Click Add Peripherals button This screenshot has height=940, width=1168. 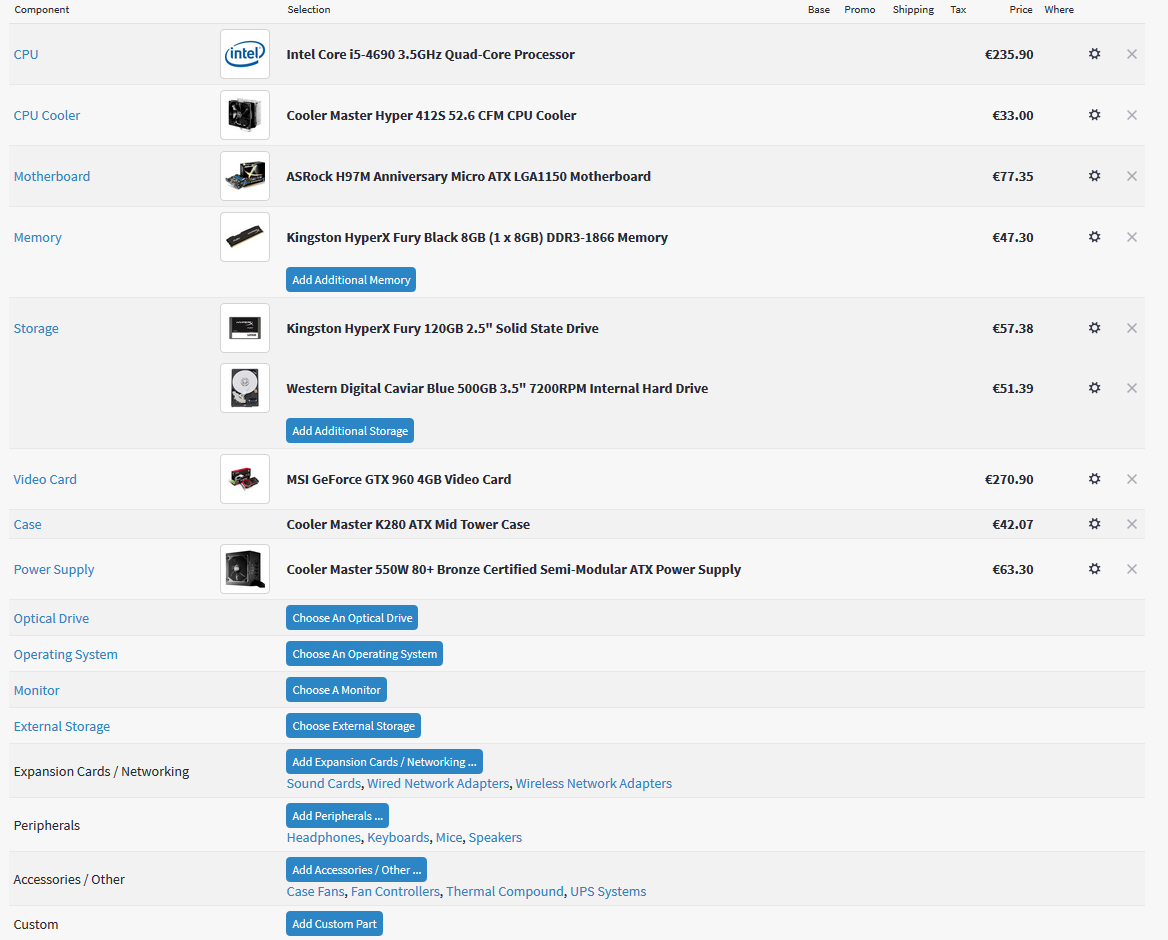[337, 816]
